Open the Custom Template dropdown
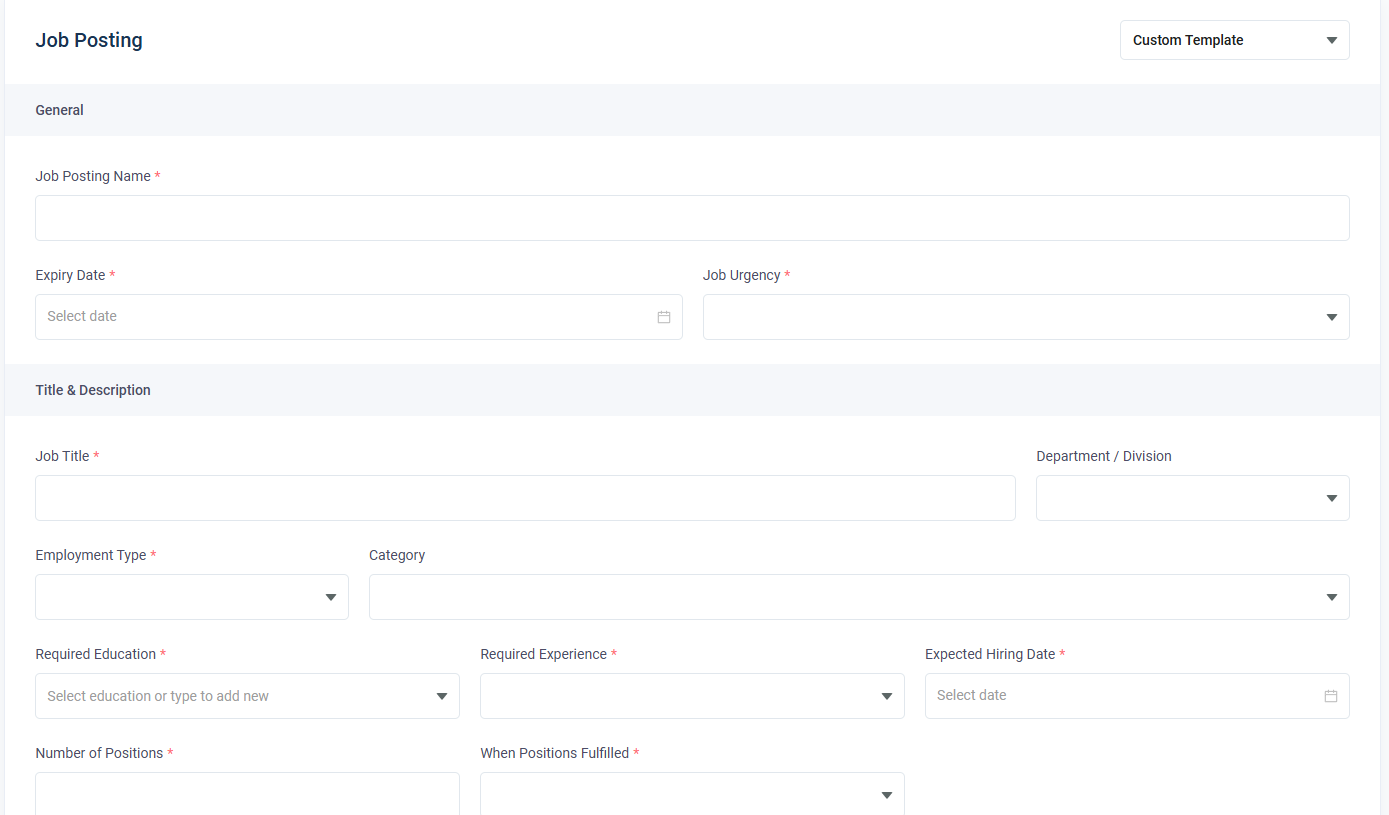The width and height of the screenshot is (1389, 815). [1234, 40]
